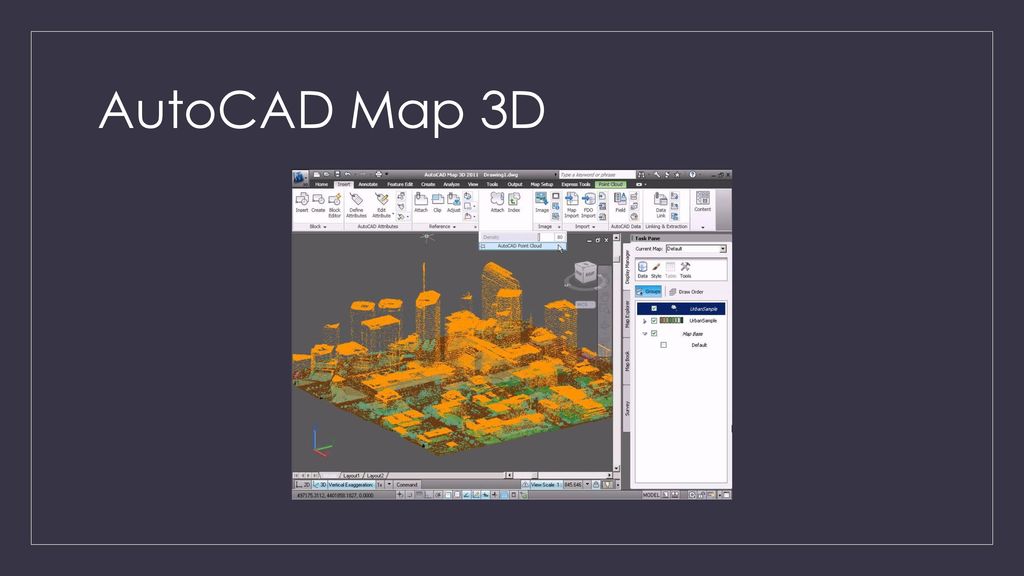
Task: Click the Style icon in Task Pane
Action: (656, 270)
